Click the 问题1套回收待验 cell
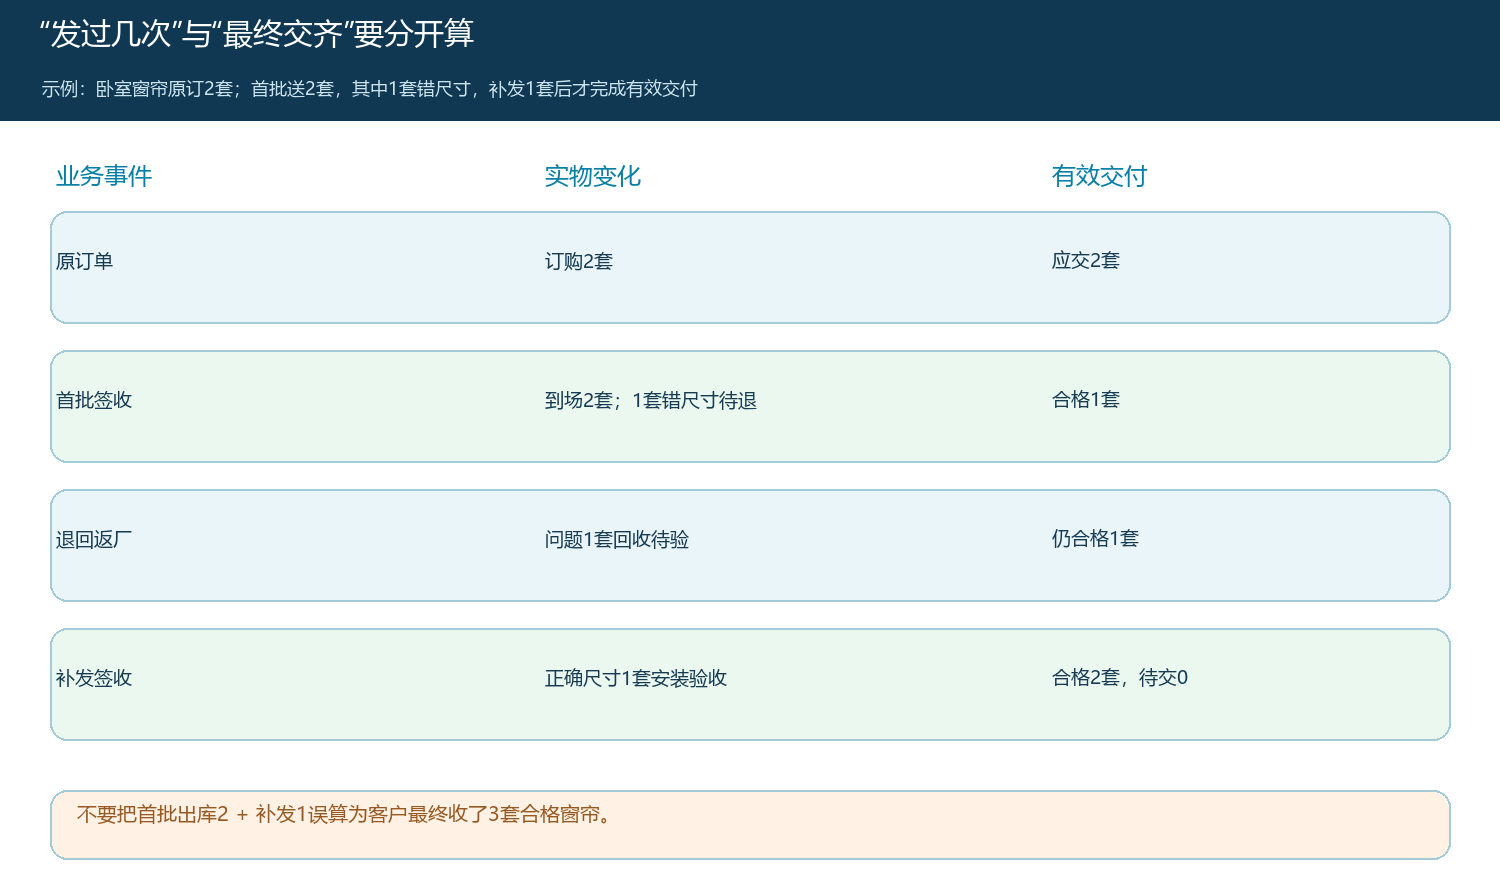 click(617, 539)
